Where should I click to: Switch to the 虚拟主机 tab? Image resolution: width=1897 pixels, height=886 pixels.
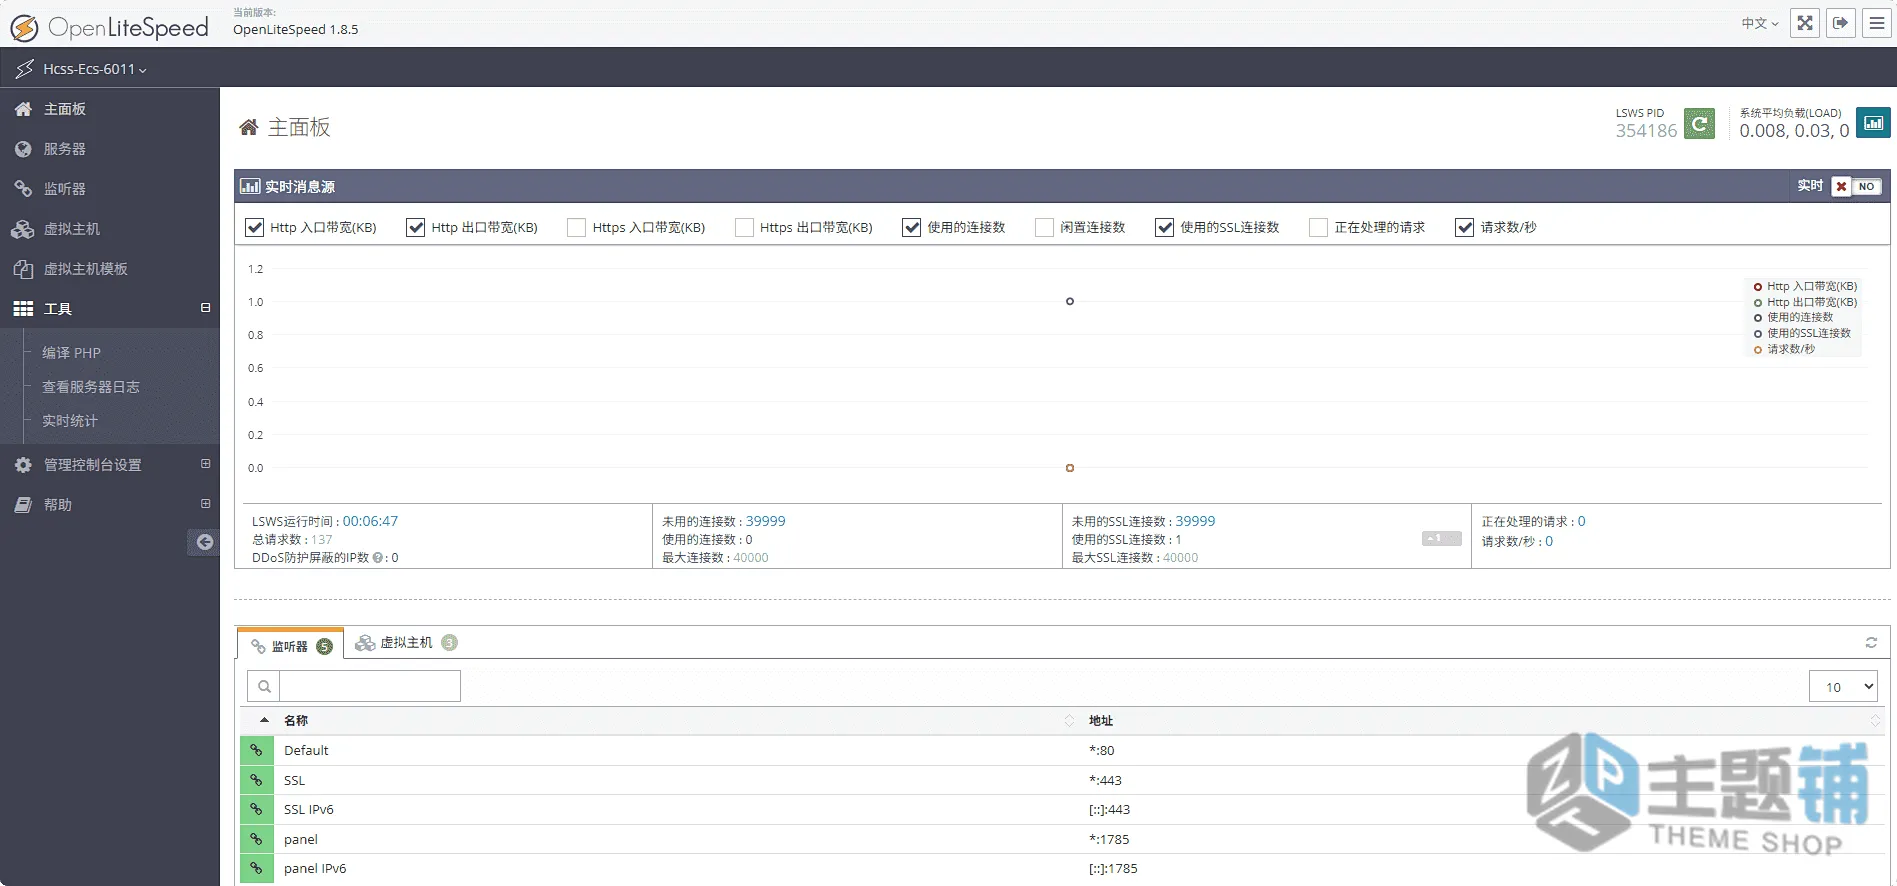coord(407,642)
